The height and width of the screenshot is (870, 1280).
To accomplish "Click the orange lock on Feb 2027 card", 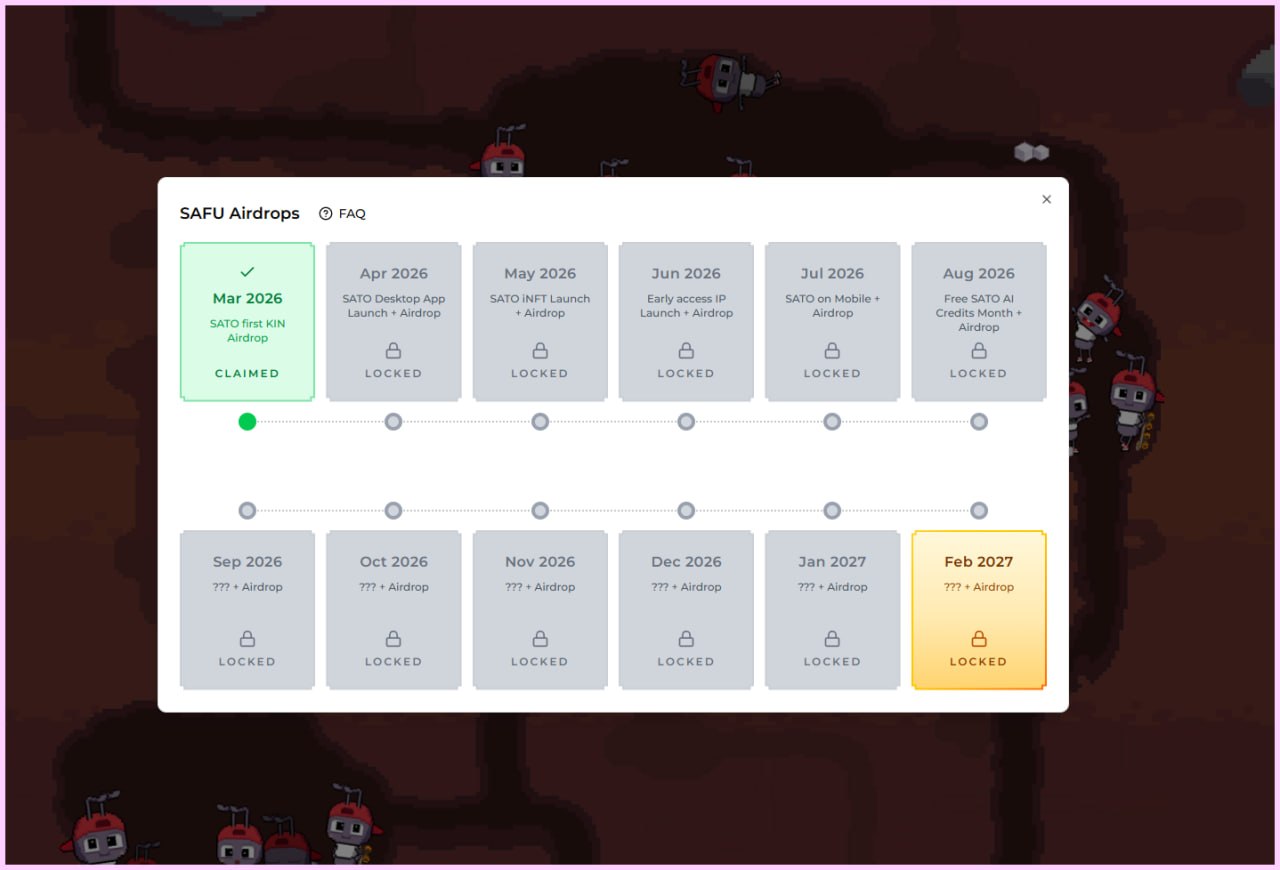I will pos(978,639).
